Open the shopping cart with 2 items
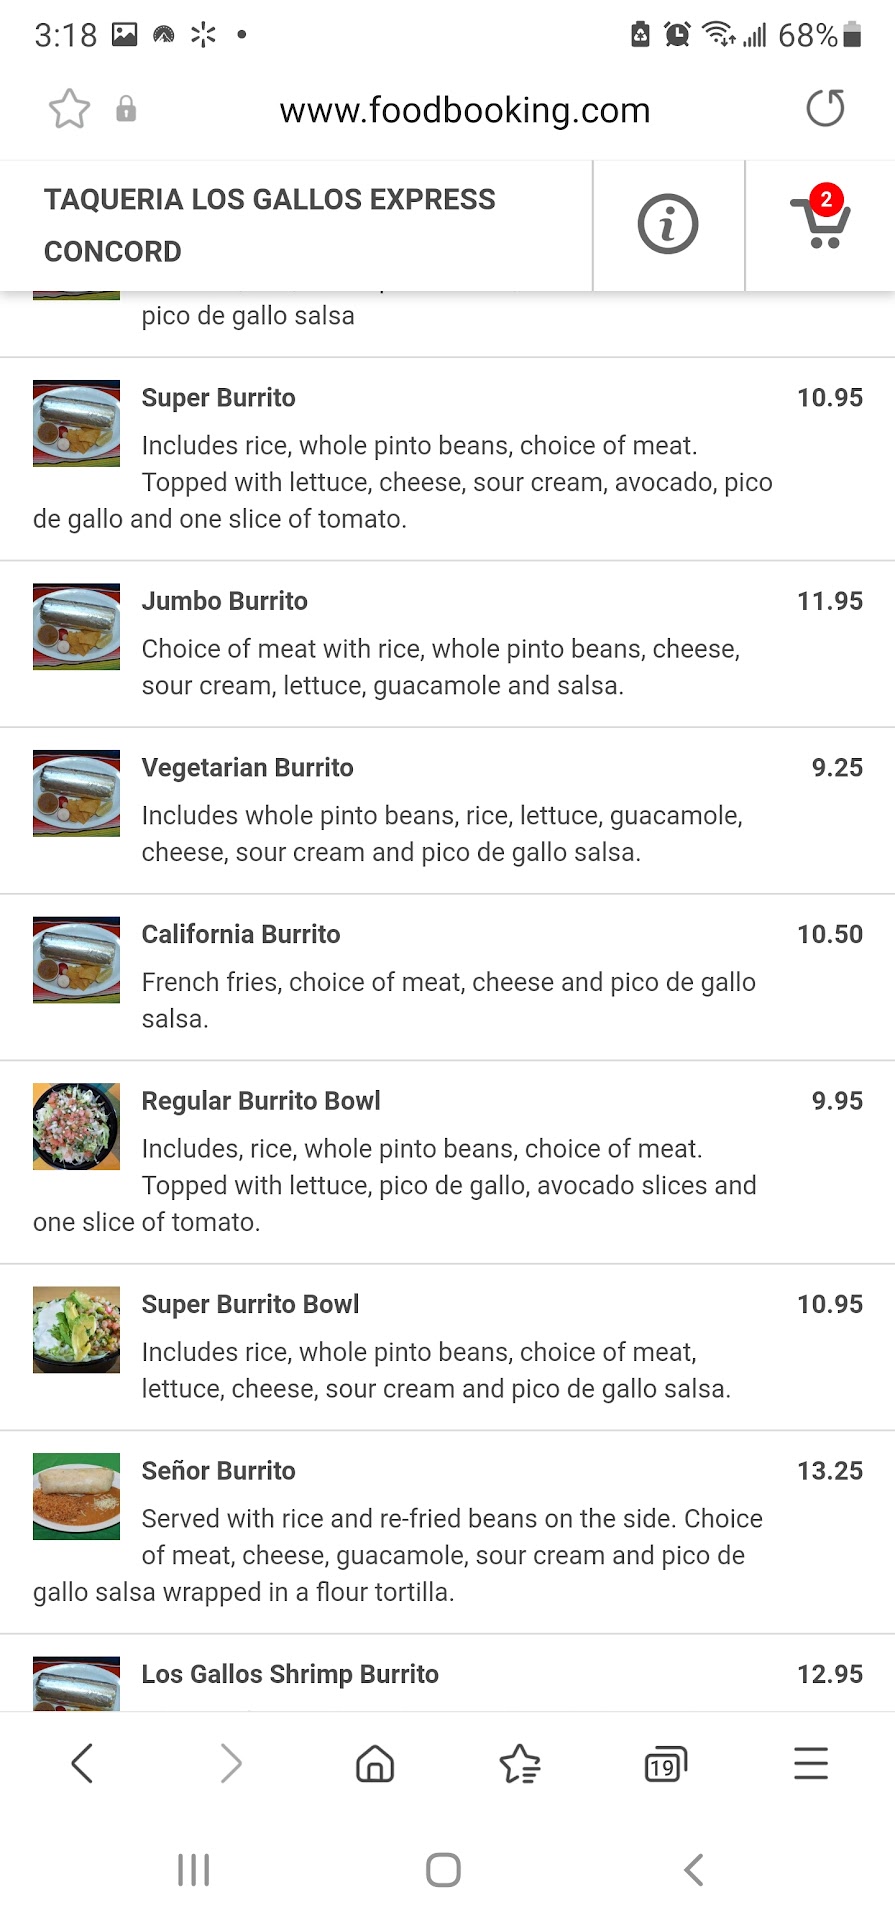 [x=821, y=224]
